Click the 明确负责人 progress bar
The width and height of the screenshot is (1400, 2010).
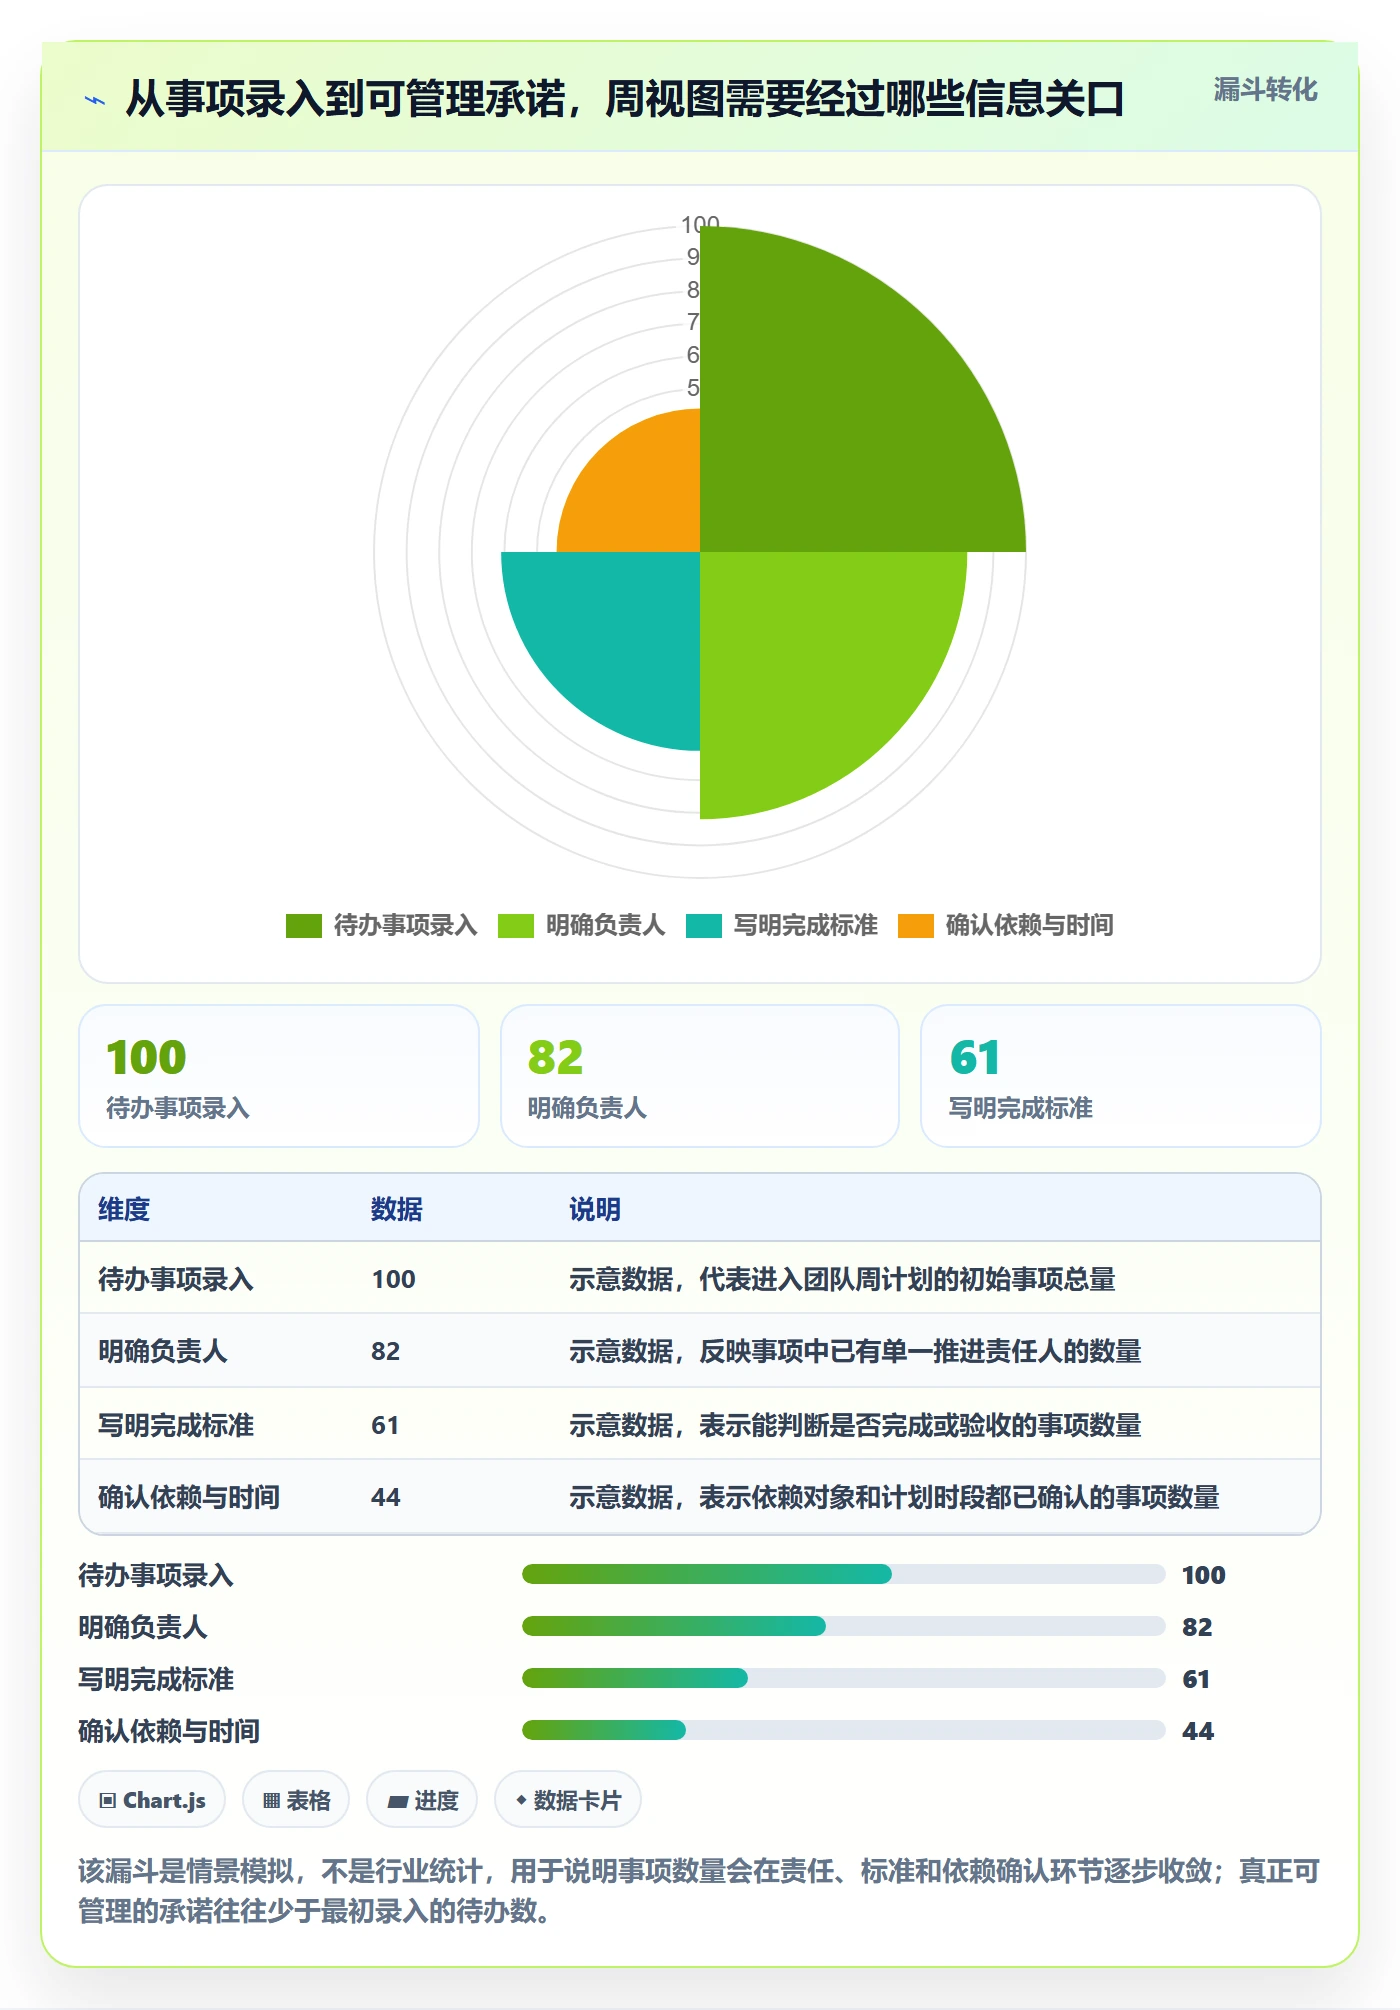point(843,1626)
